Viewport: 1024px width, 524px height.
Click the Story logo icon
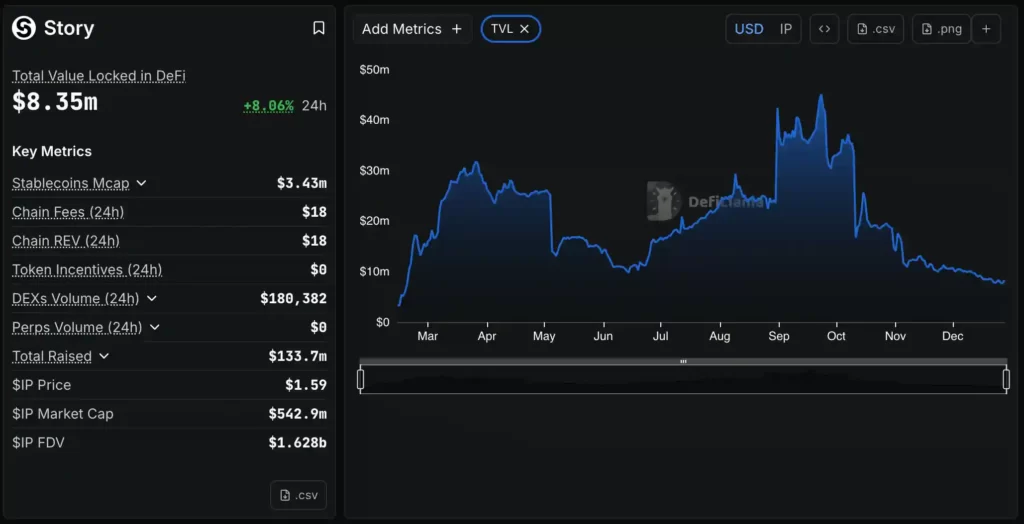[x=24, y=28]
